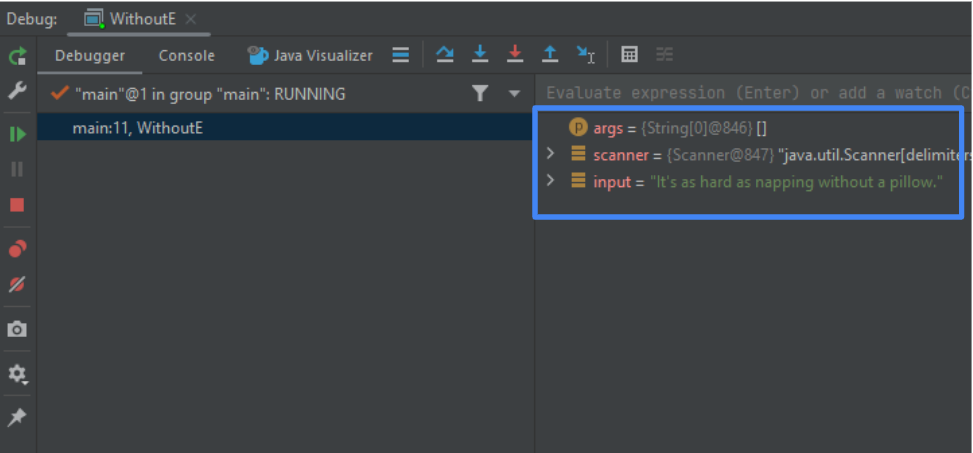Click the Debug tool window label
Image resolution: width=973 pixels, height=453 pixels.
pos(32,19)
